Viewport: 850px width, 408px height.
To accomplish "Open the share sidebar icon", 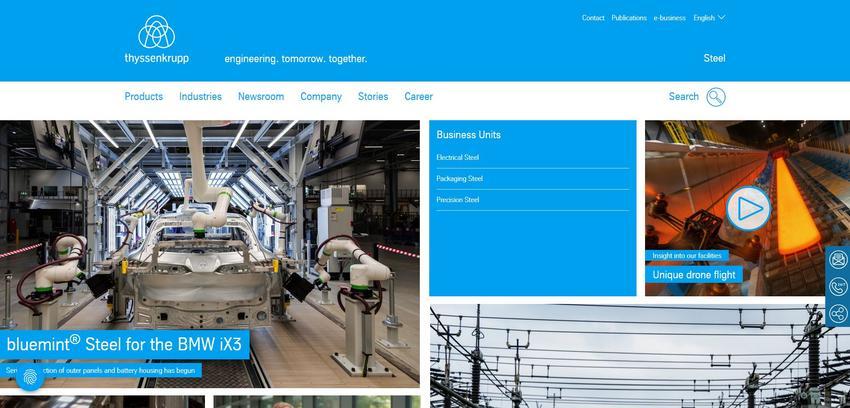I will pos(838,313).
